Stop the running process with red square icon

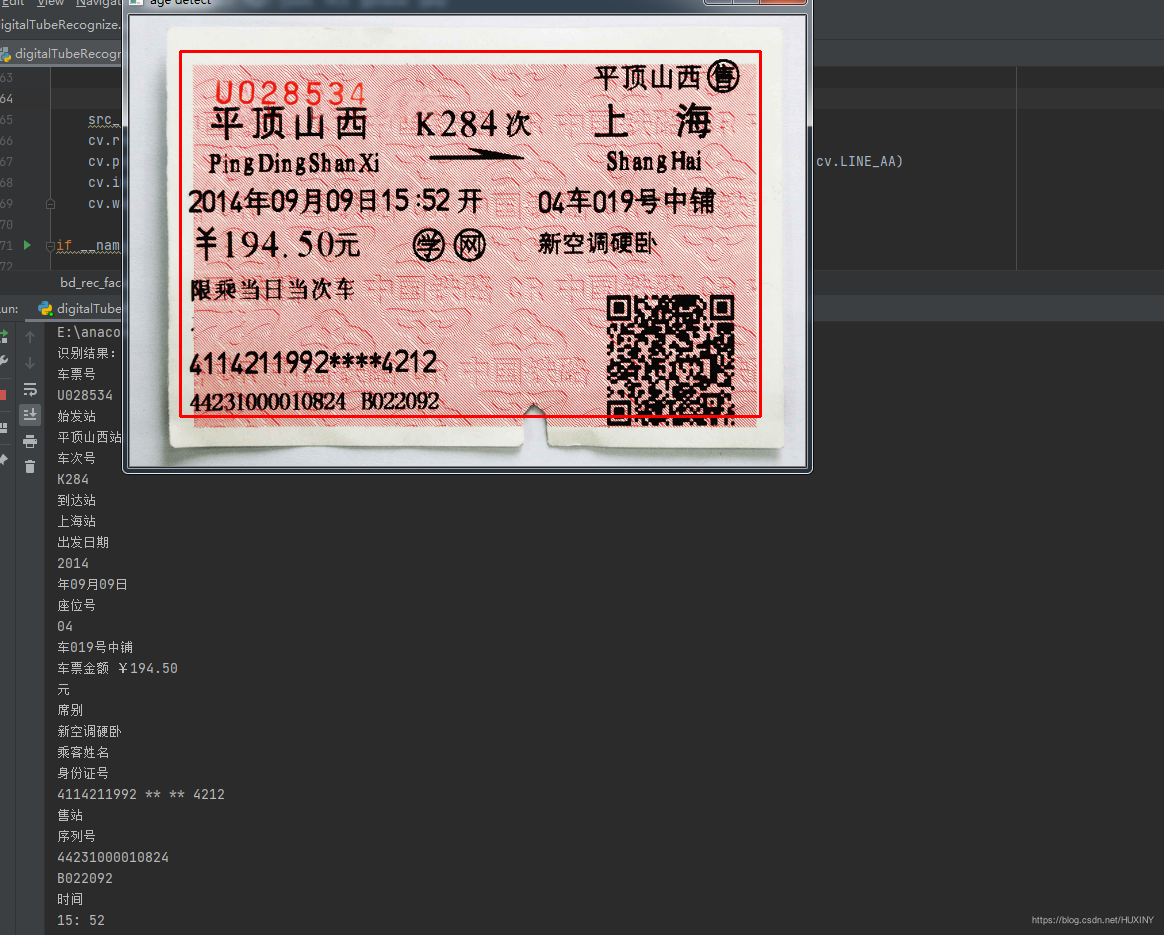(x=6, y=394)
